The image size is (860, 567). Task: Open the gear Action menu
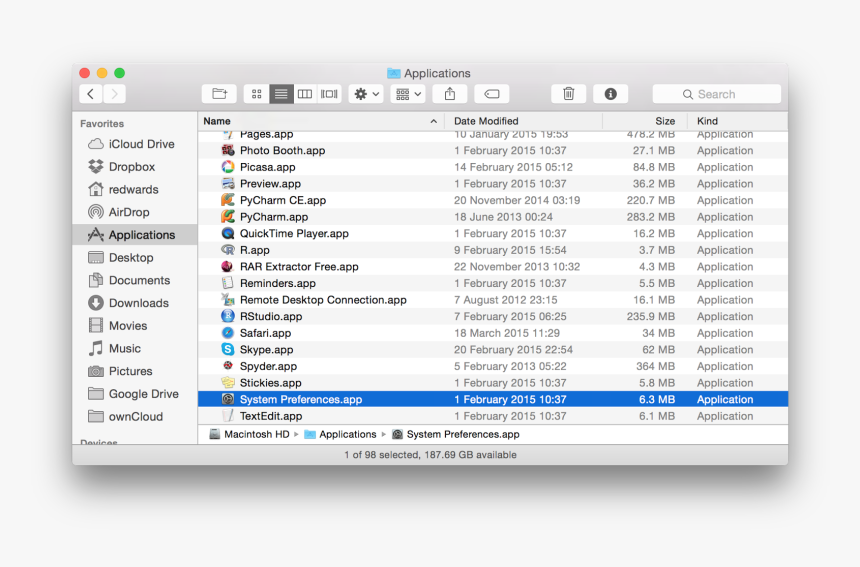point(366,94)
